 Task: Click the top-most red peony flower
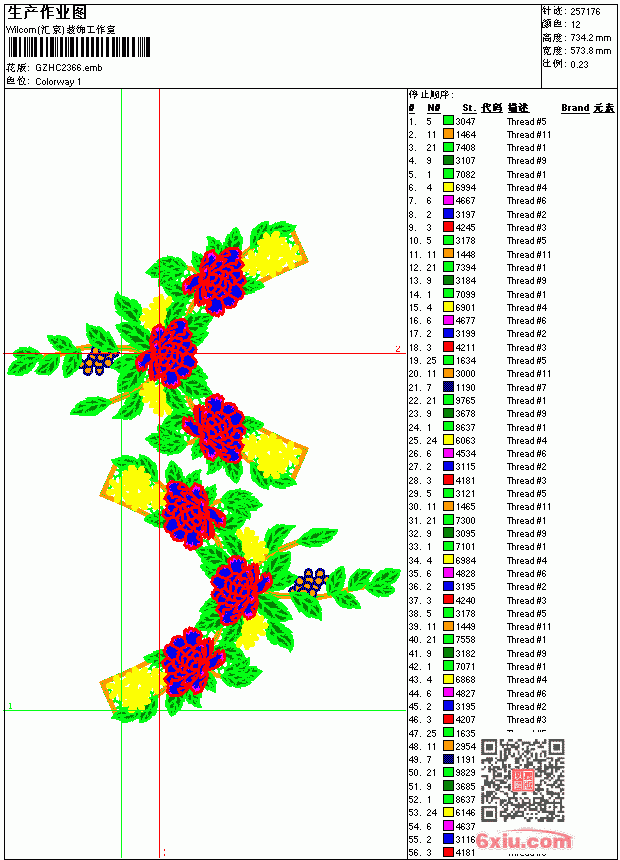[215, 280]
